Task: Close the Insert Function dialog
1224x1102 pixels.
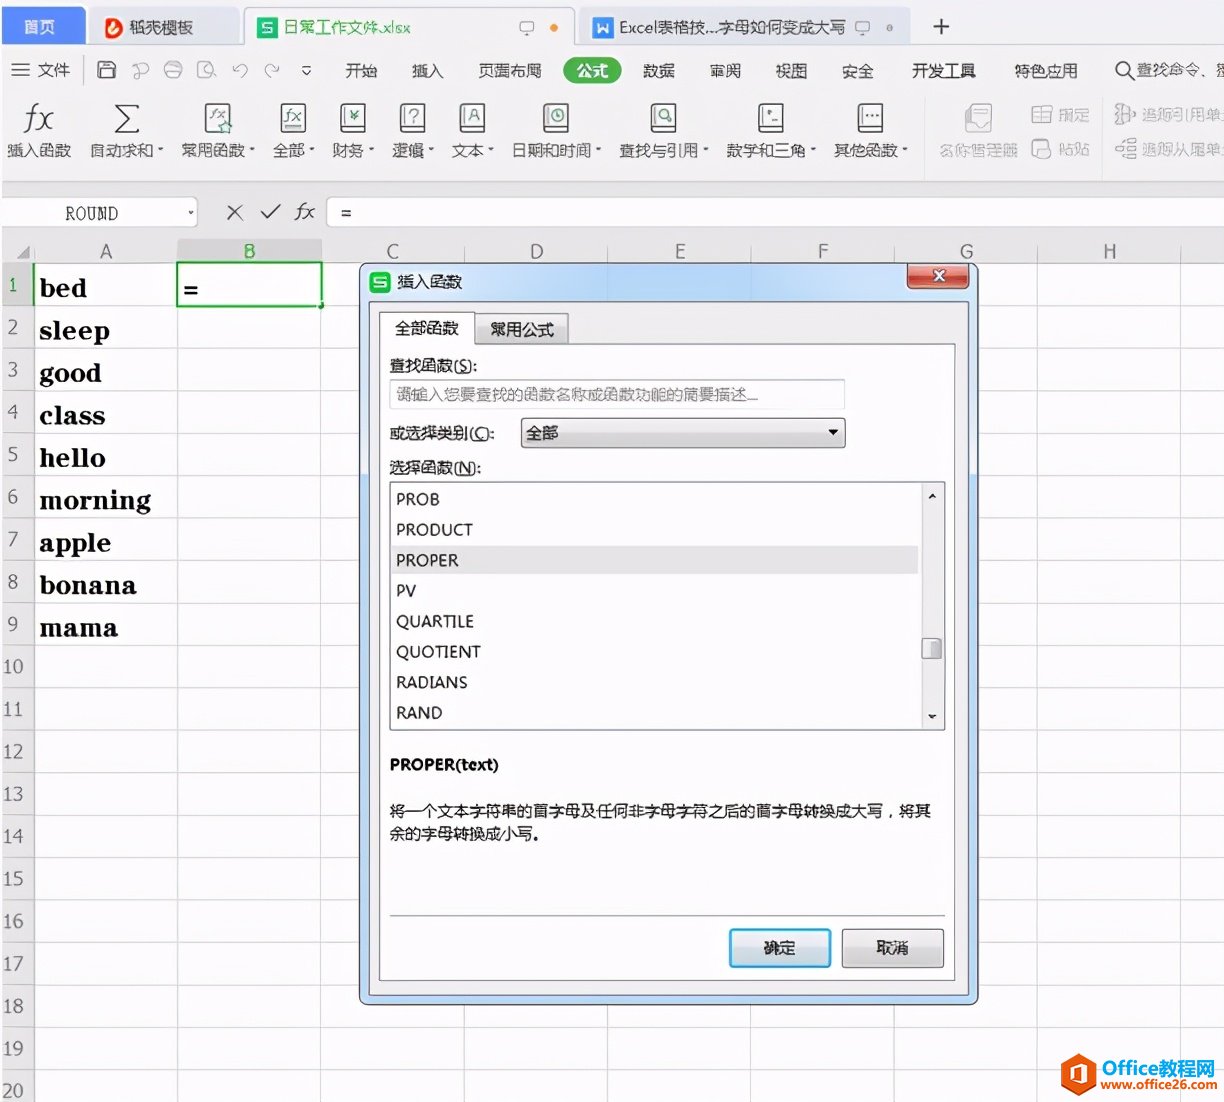Action: [x=938, y=276]
